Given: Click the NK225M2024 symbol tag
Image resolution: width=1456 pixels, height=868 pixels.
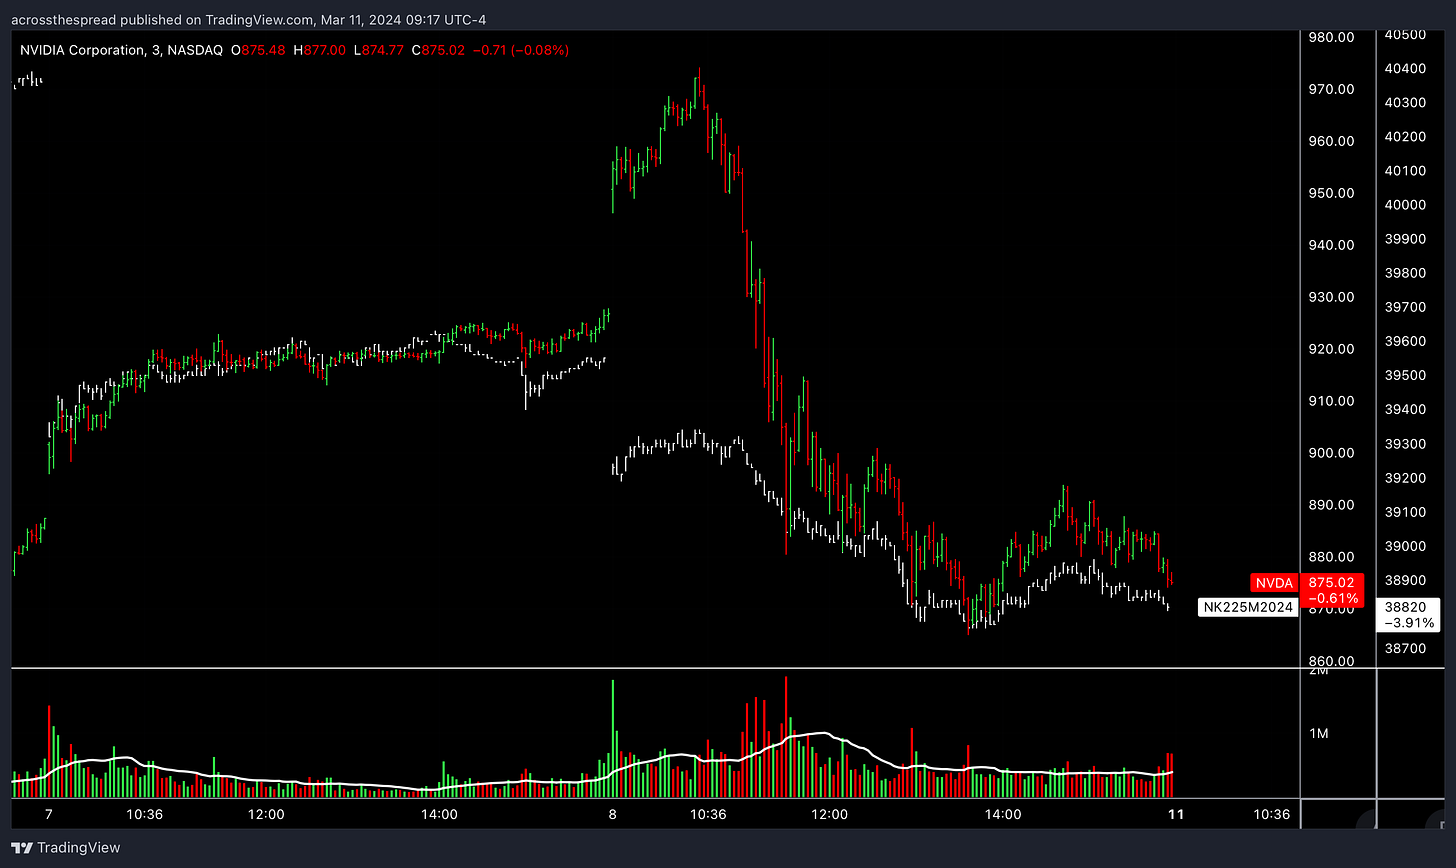Looking at the screenshot, I should [x=1248, y=607].
